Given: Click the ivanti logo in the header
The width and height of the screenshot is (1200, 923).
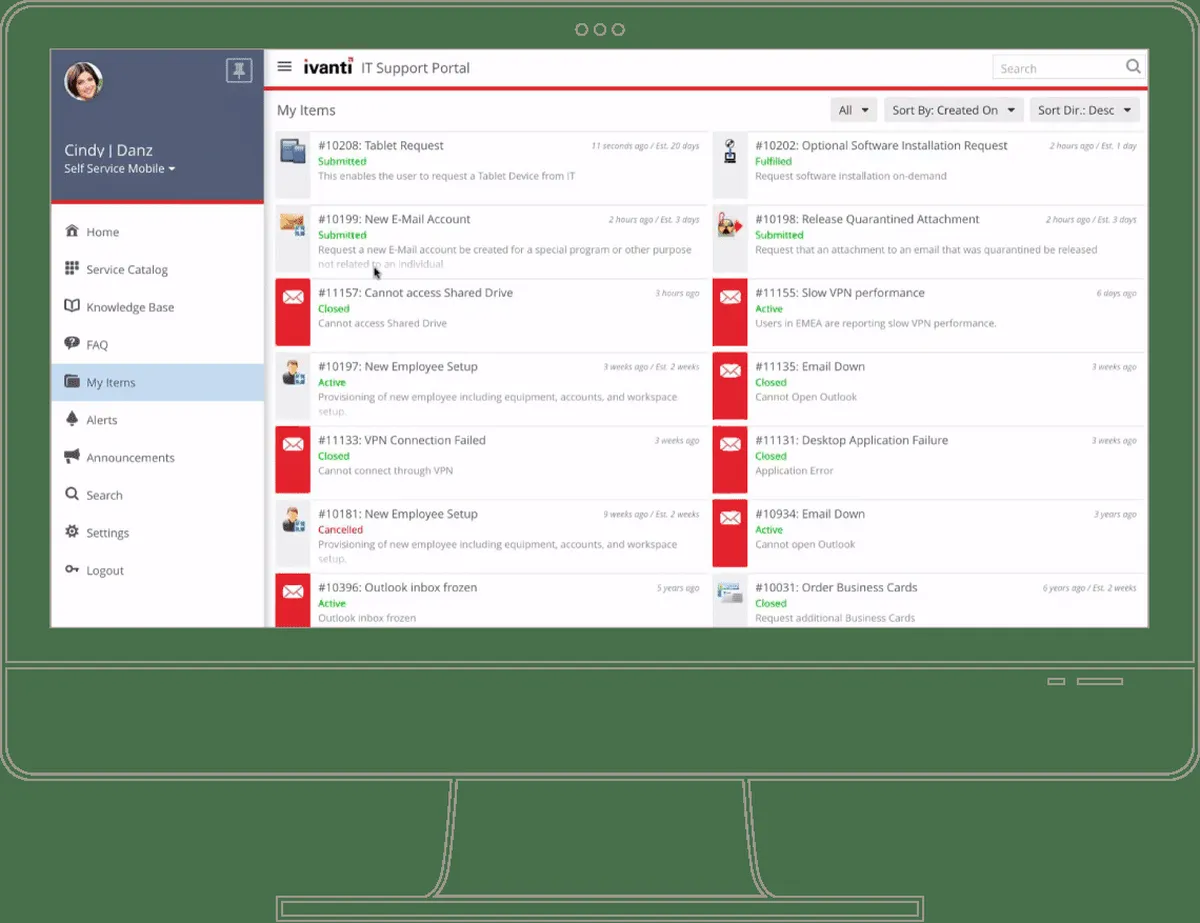Looking at the screenshot, I should click(x=328, y=67).
